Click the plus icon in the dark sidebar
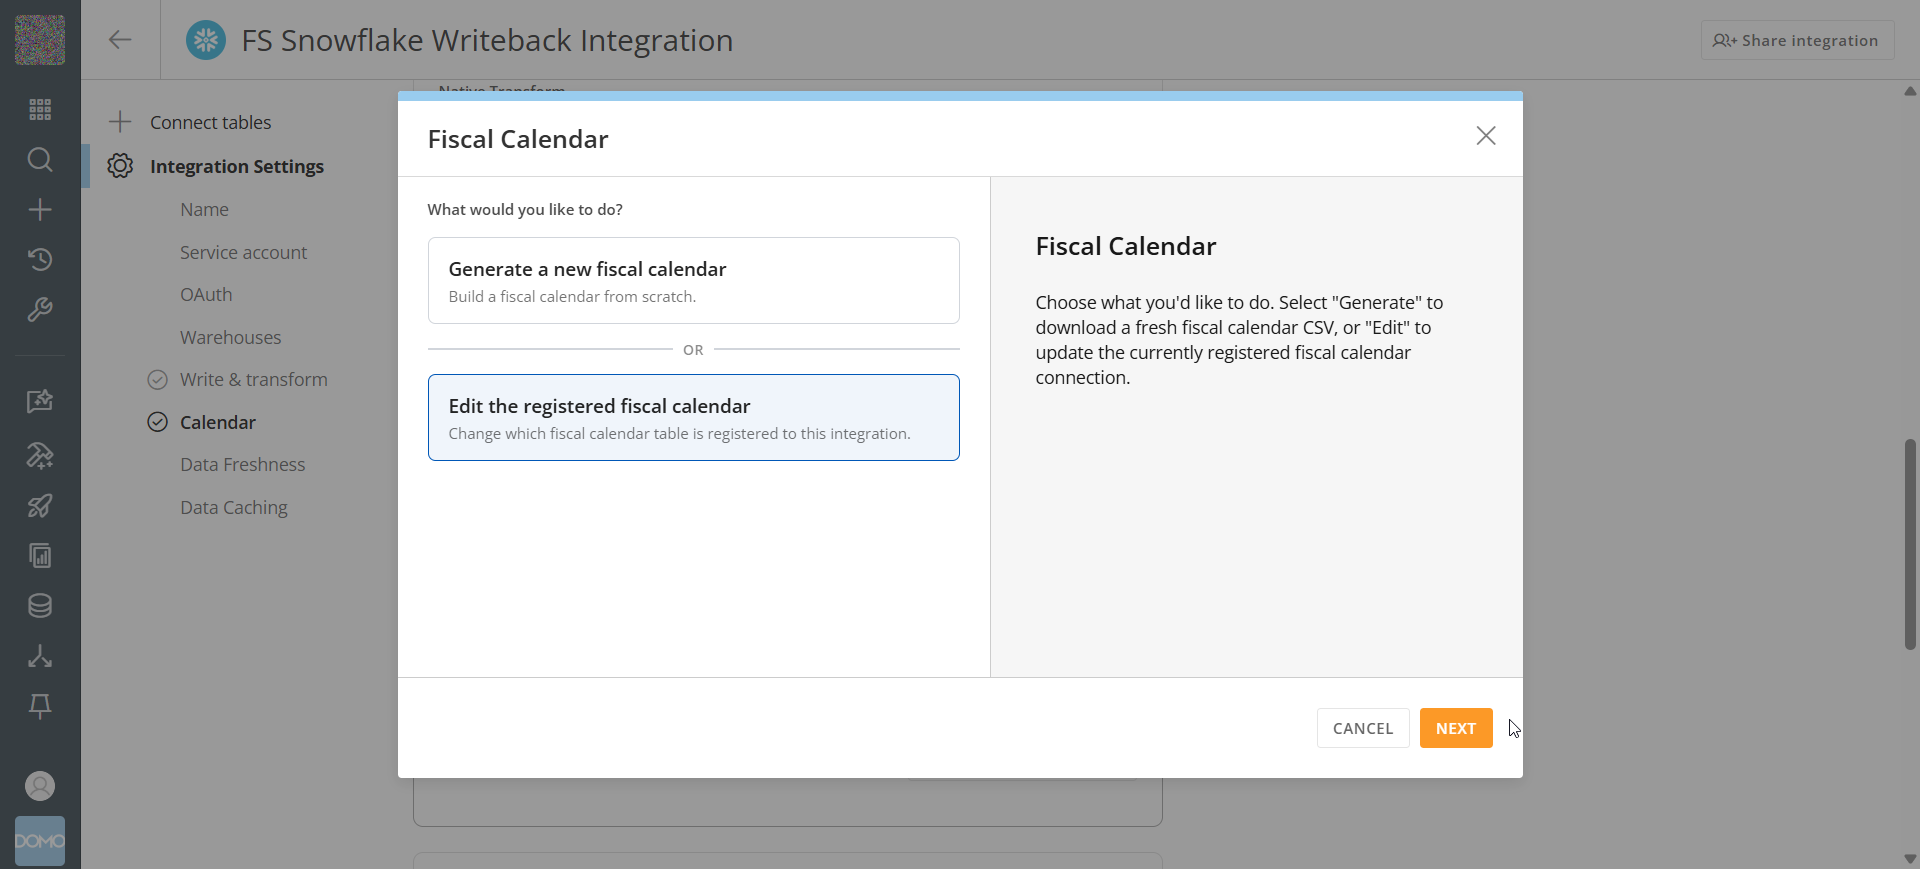 40,209
